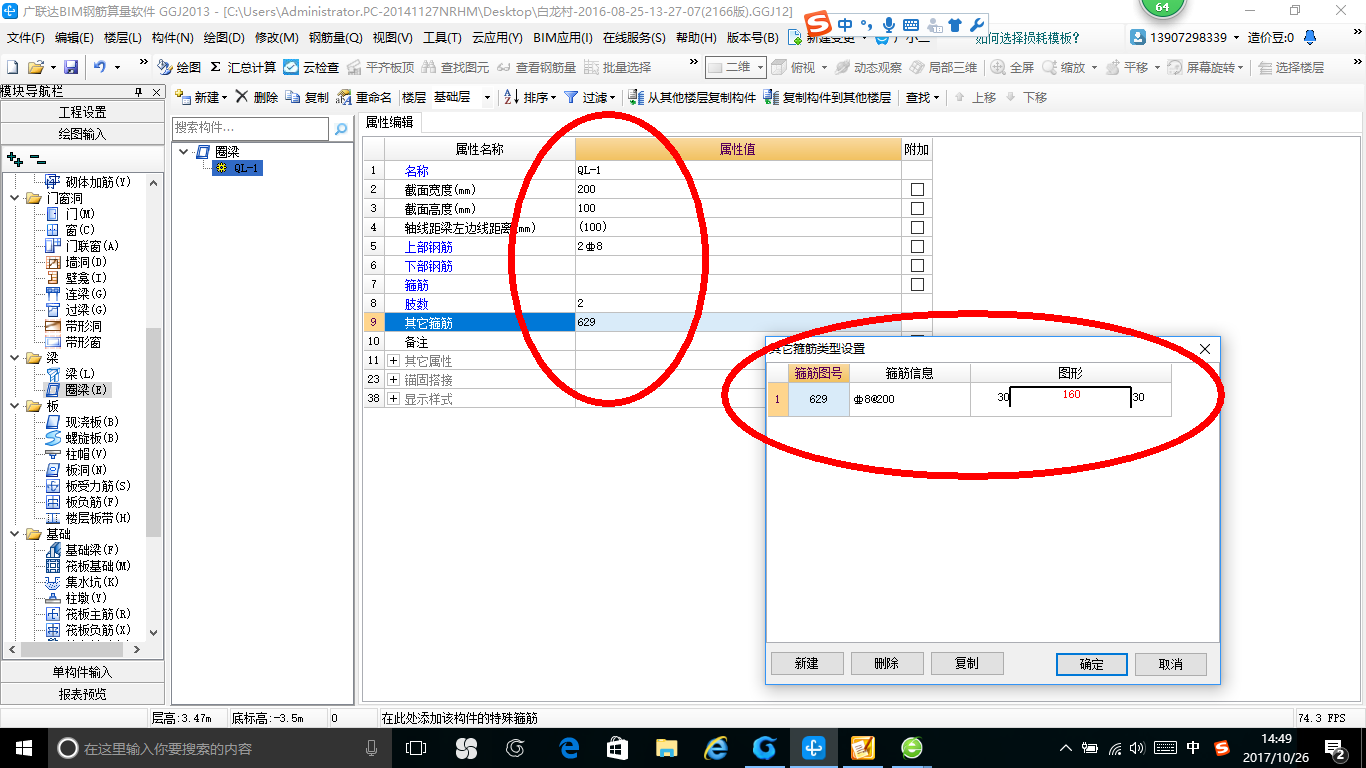This screenshot has width=1366, height=768.
Task: Click 新建 button in stirrup dialog
Action: pos(807,664)
